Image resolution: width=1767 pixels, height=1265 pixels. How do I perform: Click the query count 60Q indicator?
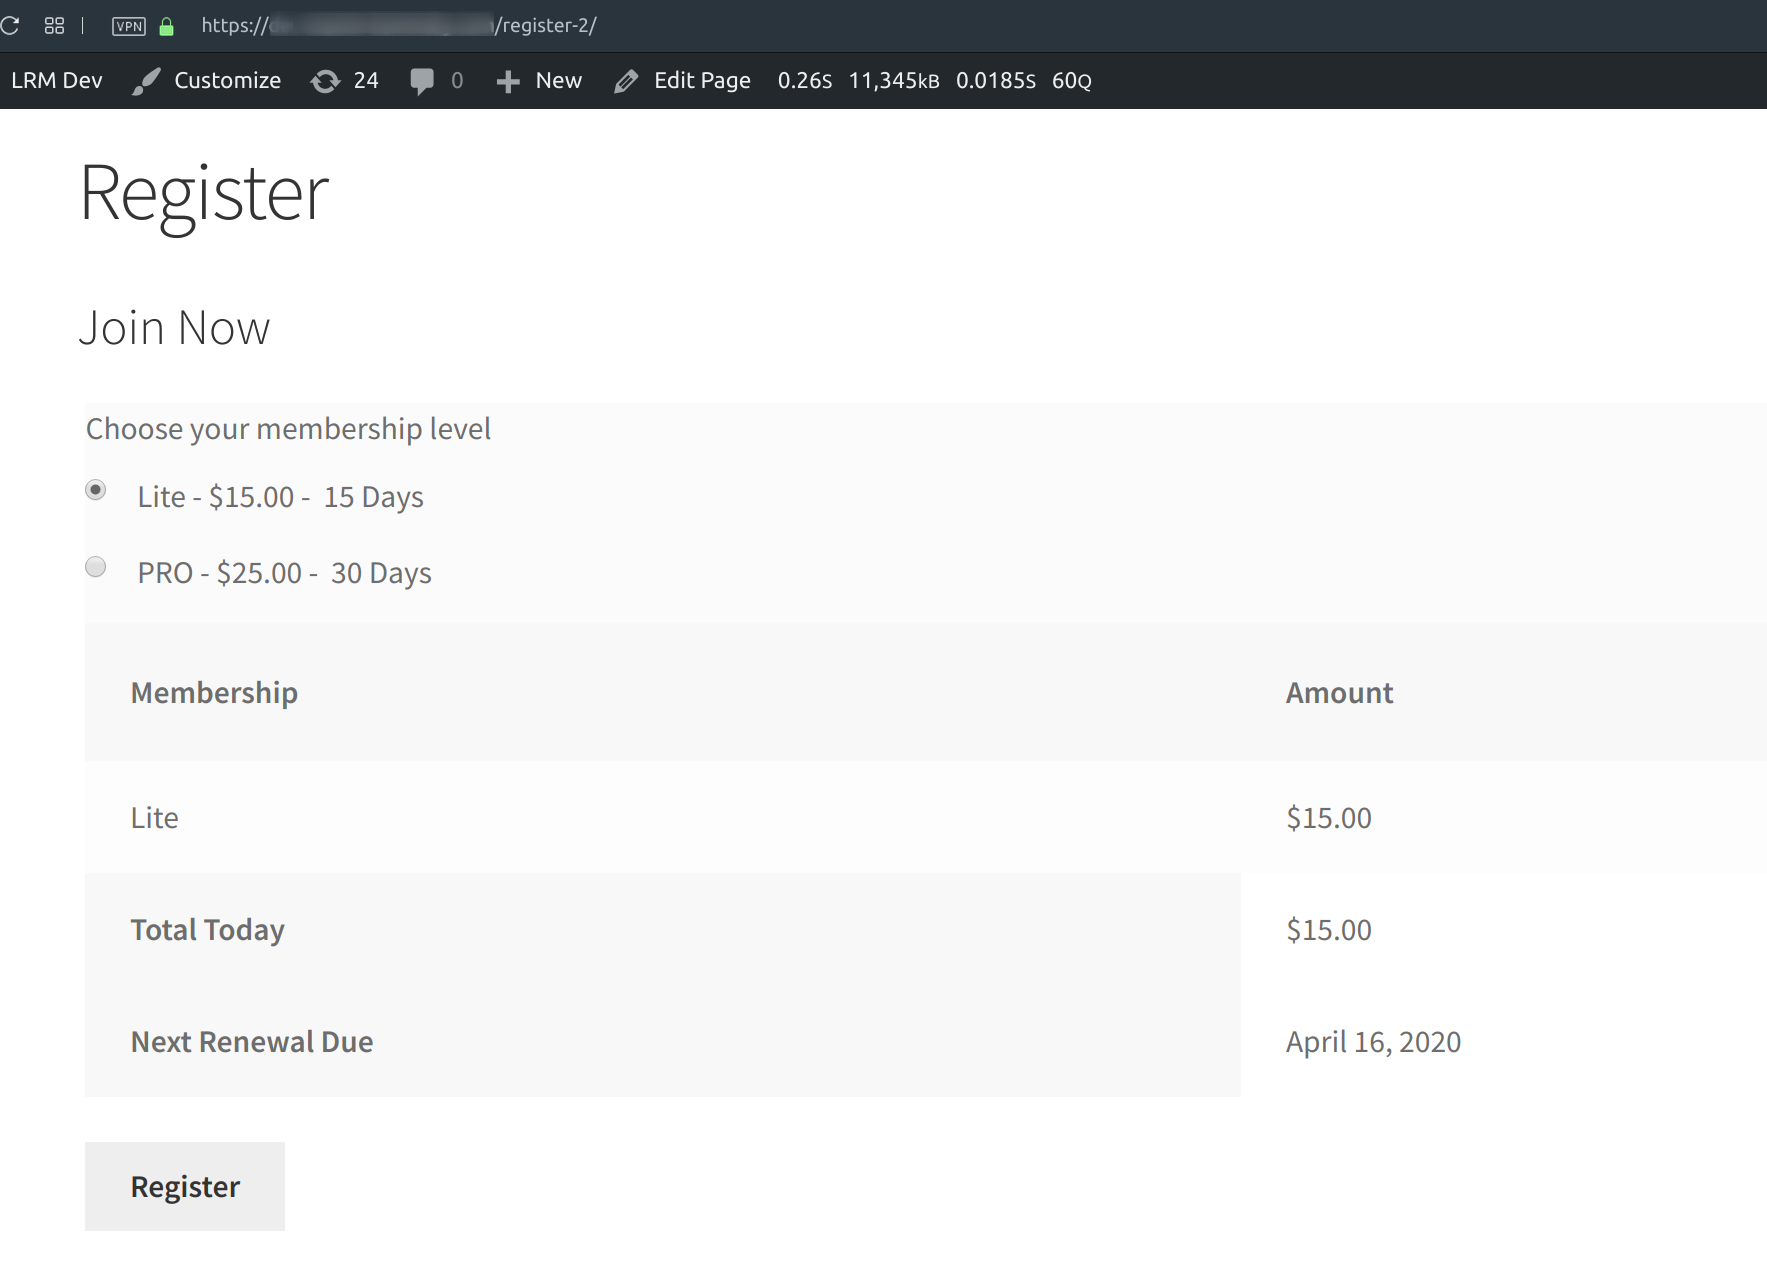(x=1071, y=80)
